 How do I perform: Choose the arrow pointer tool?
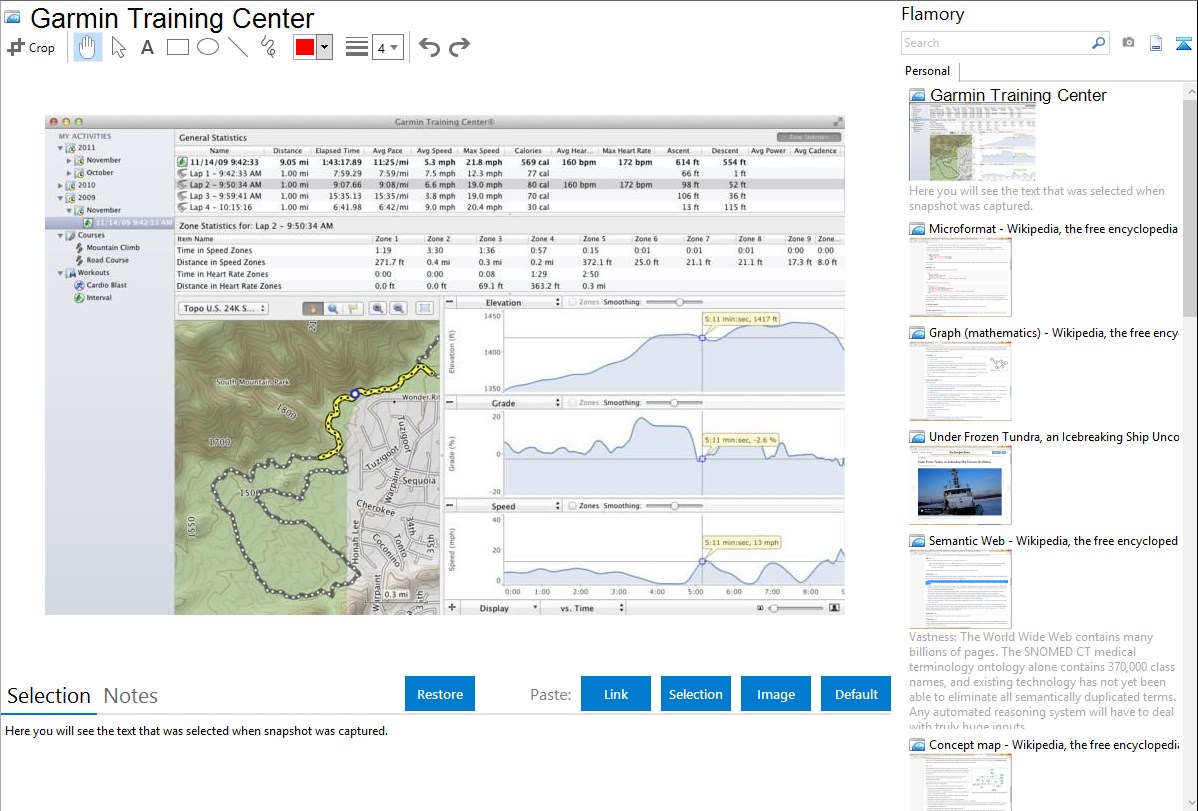pyautogui.click(x=118, y=47)
